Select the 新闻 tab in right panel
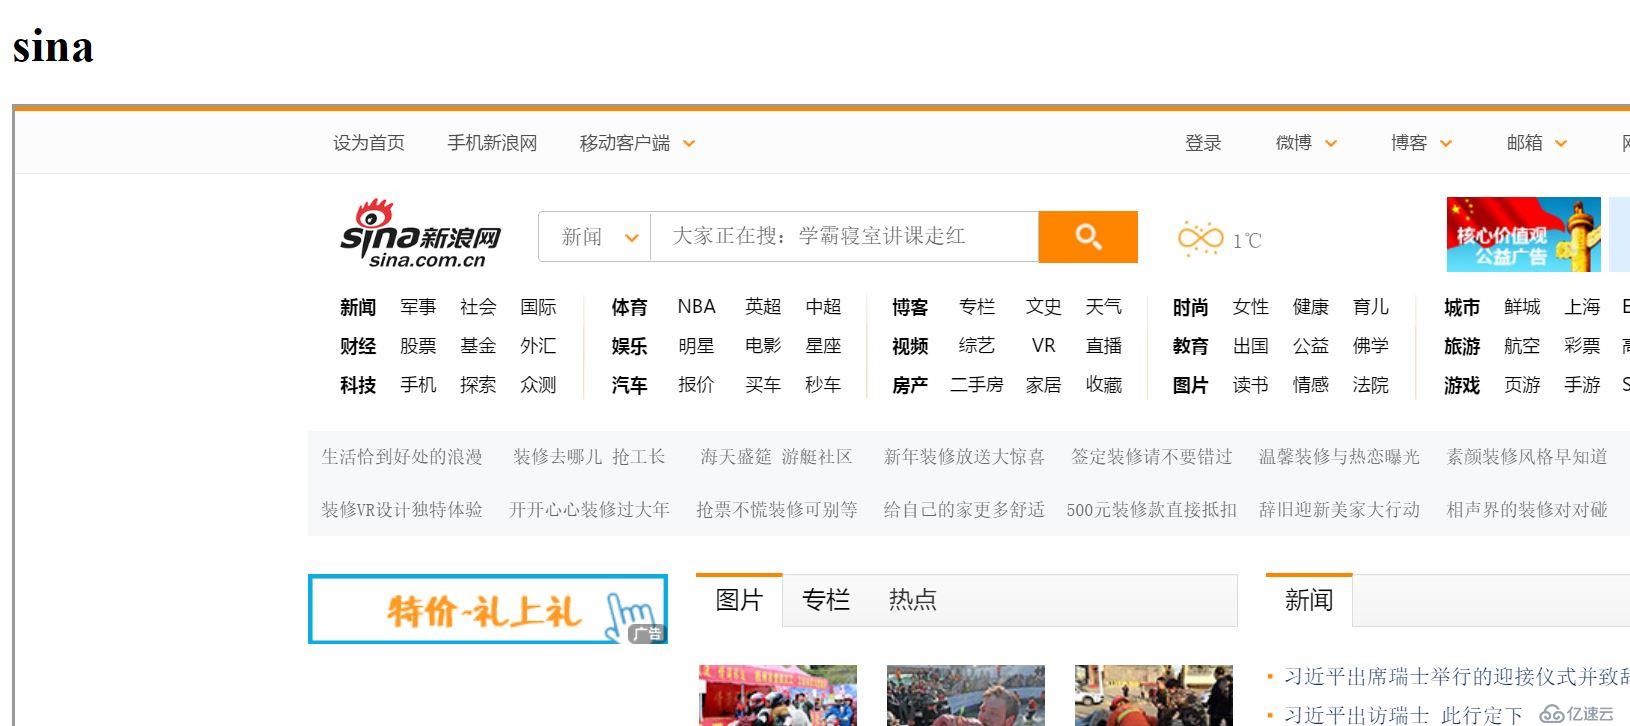This screenshot has width=1630, height=726. pyautogui.click(x=1309, y=600)
